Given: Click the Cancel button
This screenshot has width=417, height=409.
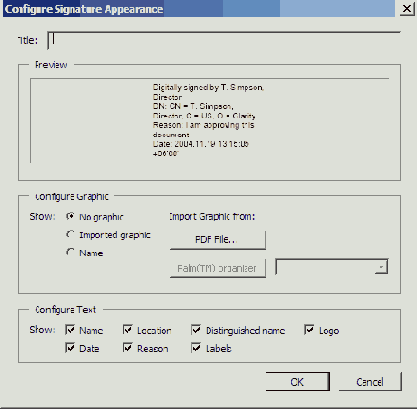Looking at the screenshot, I should click(x=370, y=382).
